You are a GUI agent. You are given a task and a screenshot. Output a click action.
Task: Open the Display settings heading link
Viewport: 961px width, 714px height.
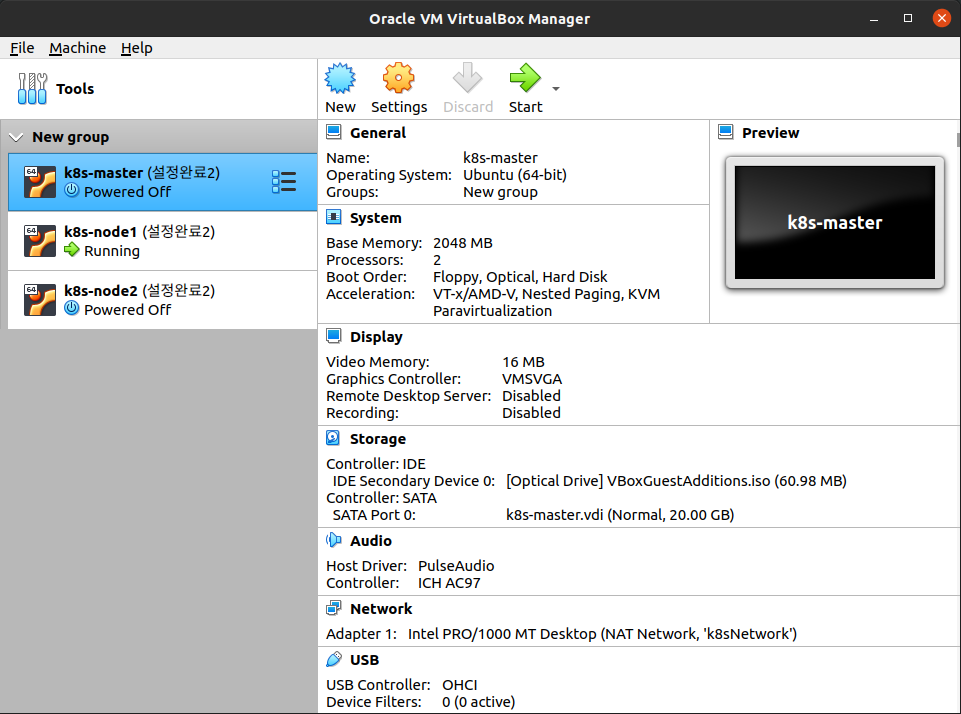[376, 337]
